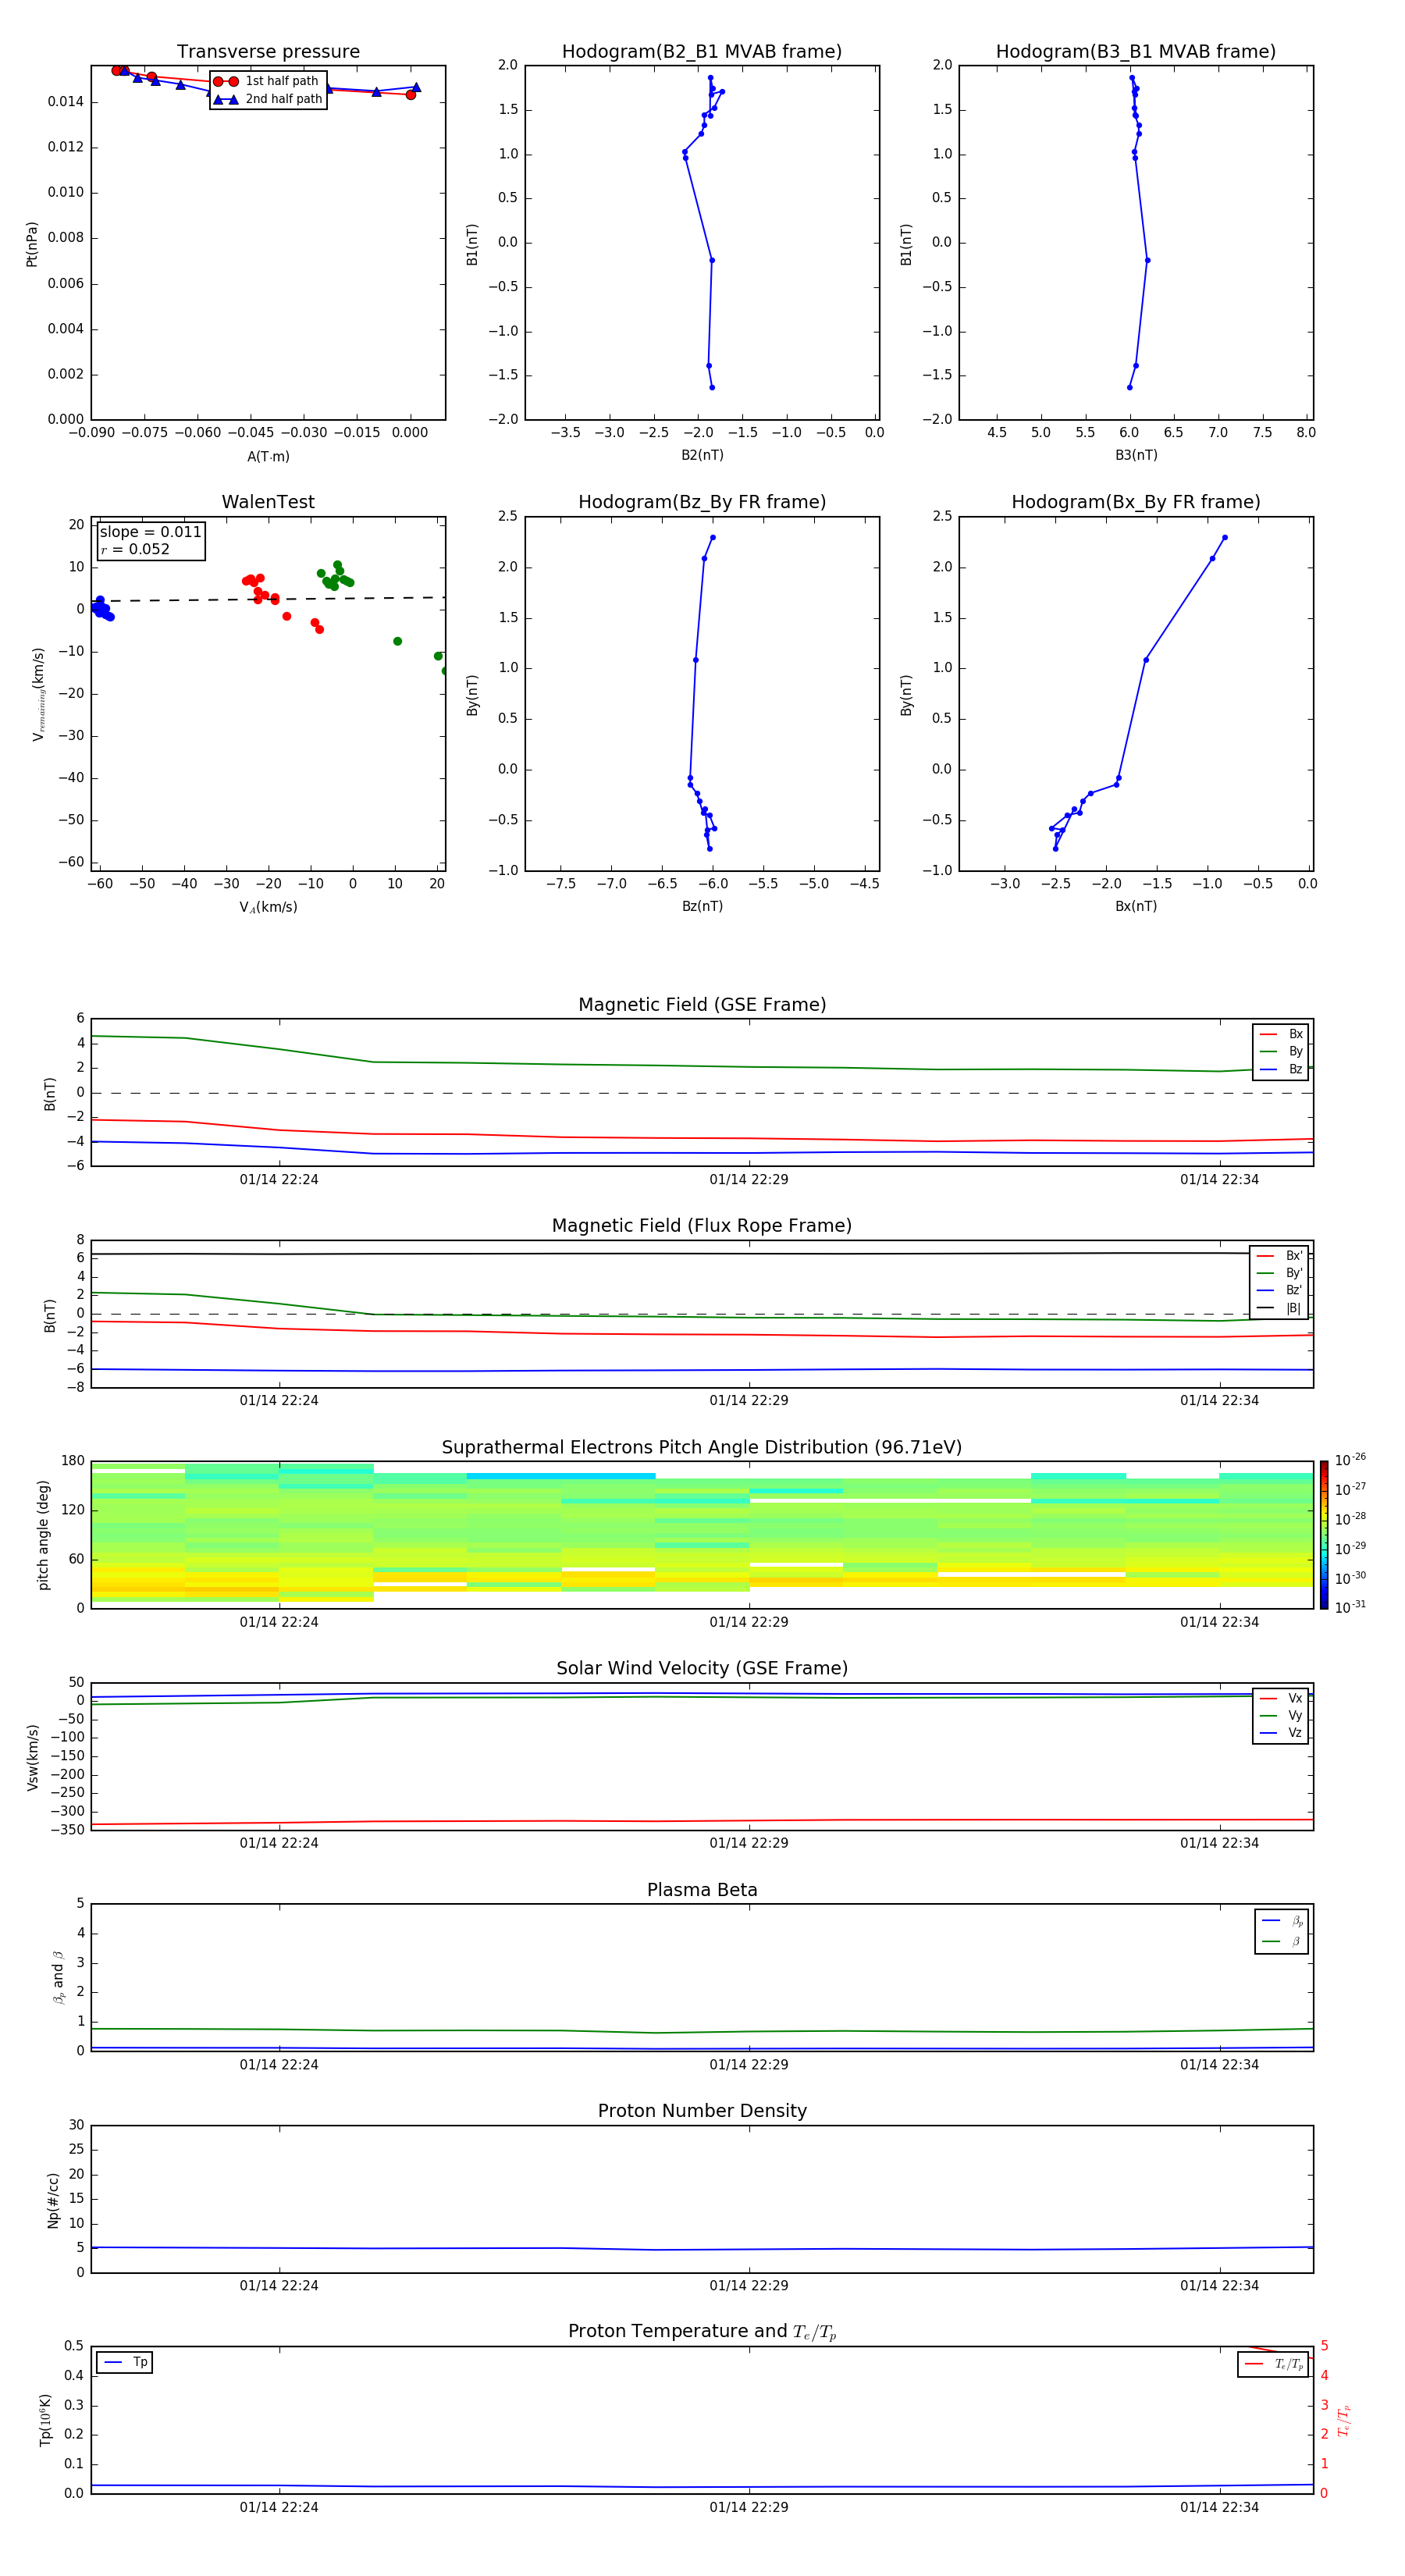This screenshot has height=2576, width=1405.
Task: Select By in the GSE Frame legend
Action: [1281, 1051]
